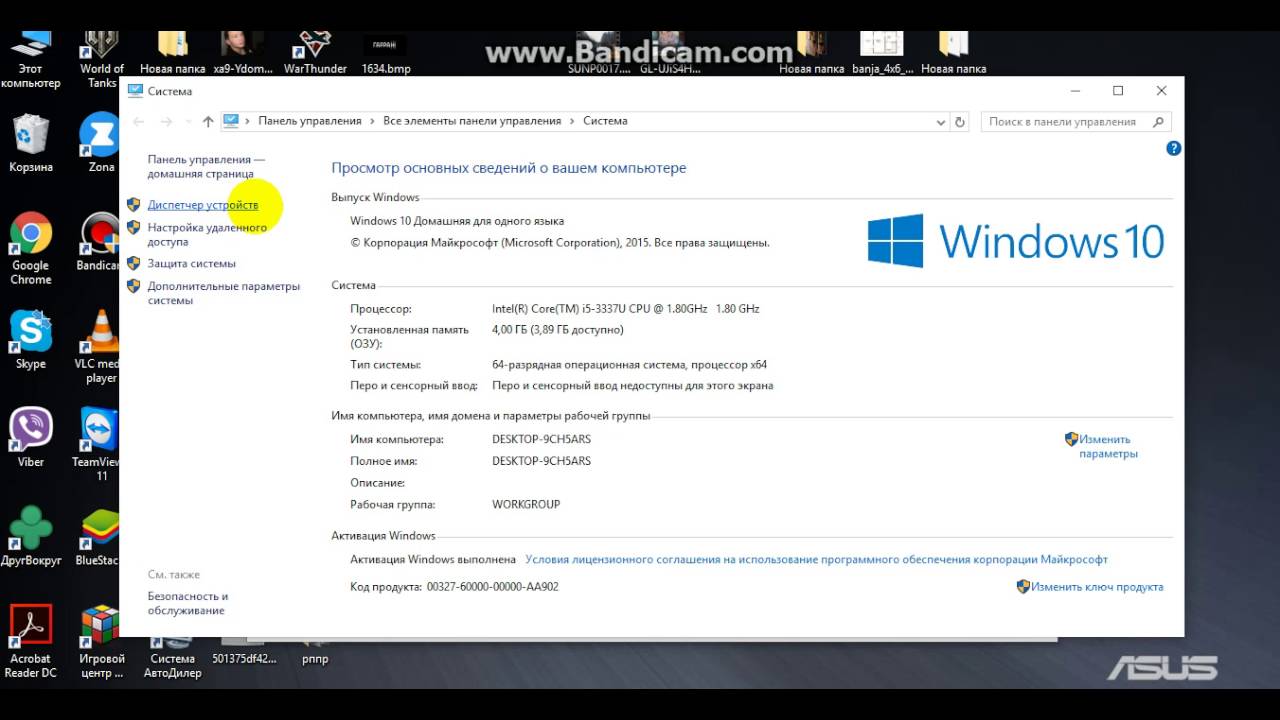The width and height of the screenshot is (1280, 720).
Task: Open World of Tanks desktop icon
Action: pyautogui.click(x=102, y=60)
